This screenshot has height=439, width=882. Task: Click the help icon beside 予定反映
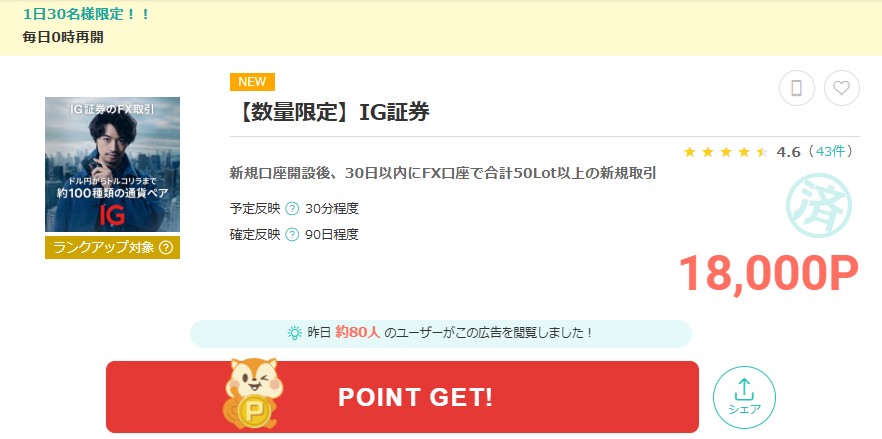coord(292,209)
